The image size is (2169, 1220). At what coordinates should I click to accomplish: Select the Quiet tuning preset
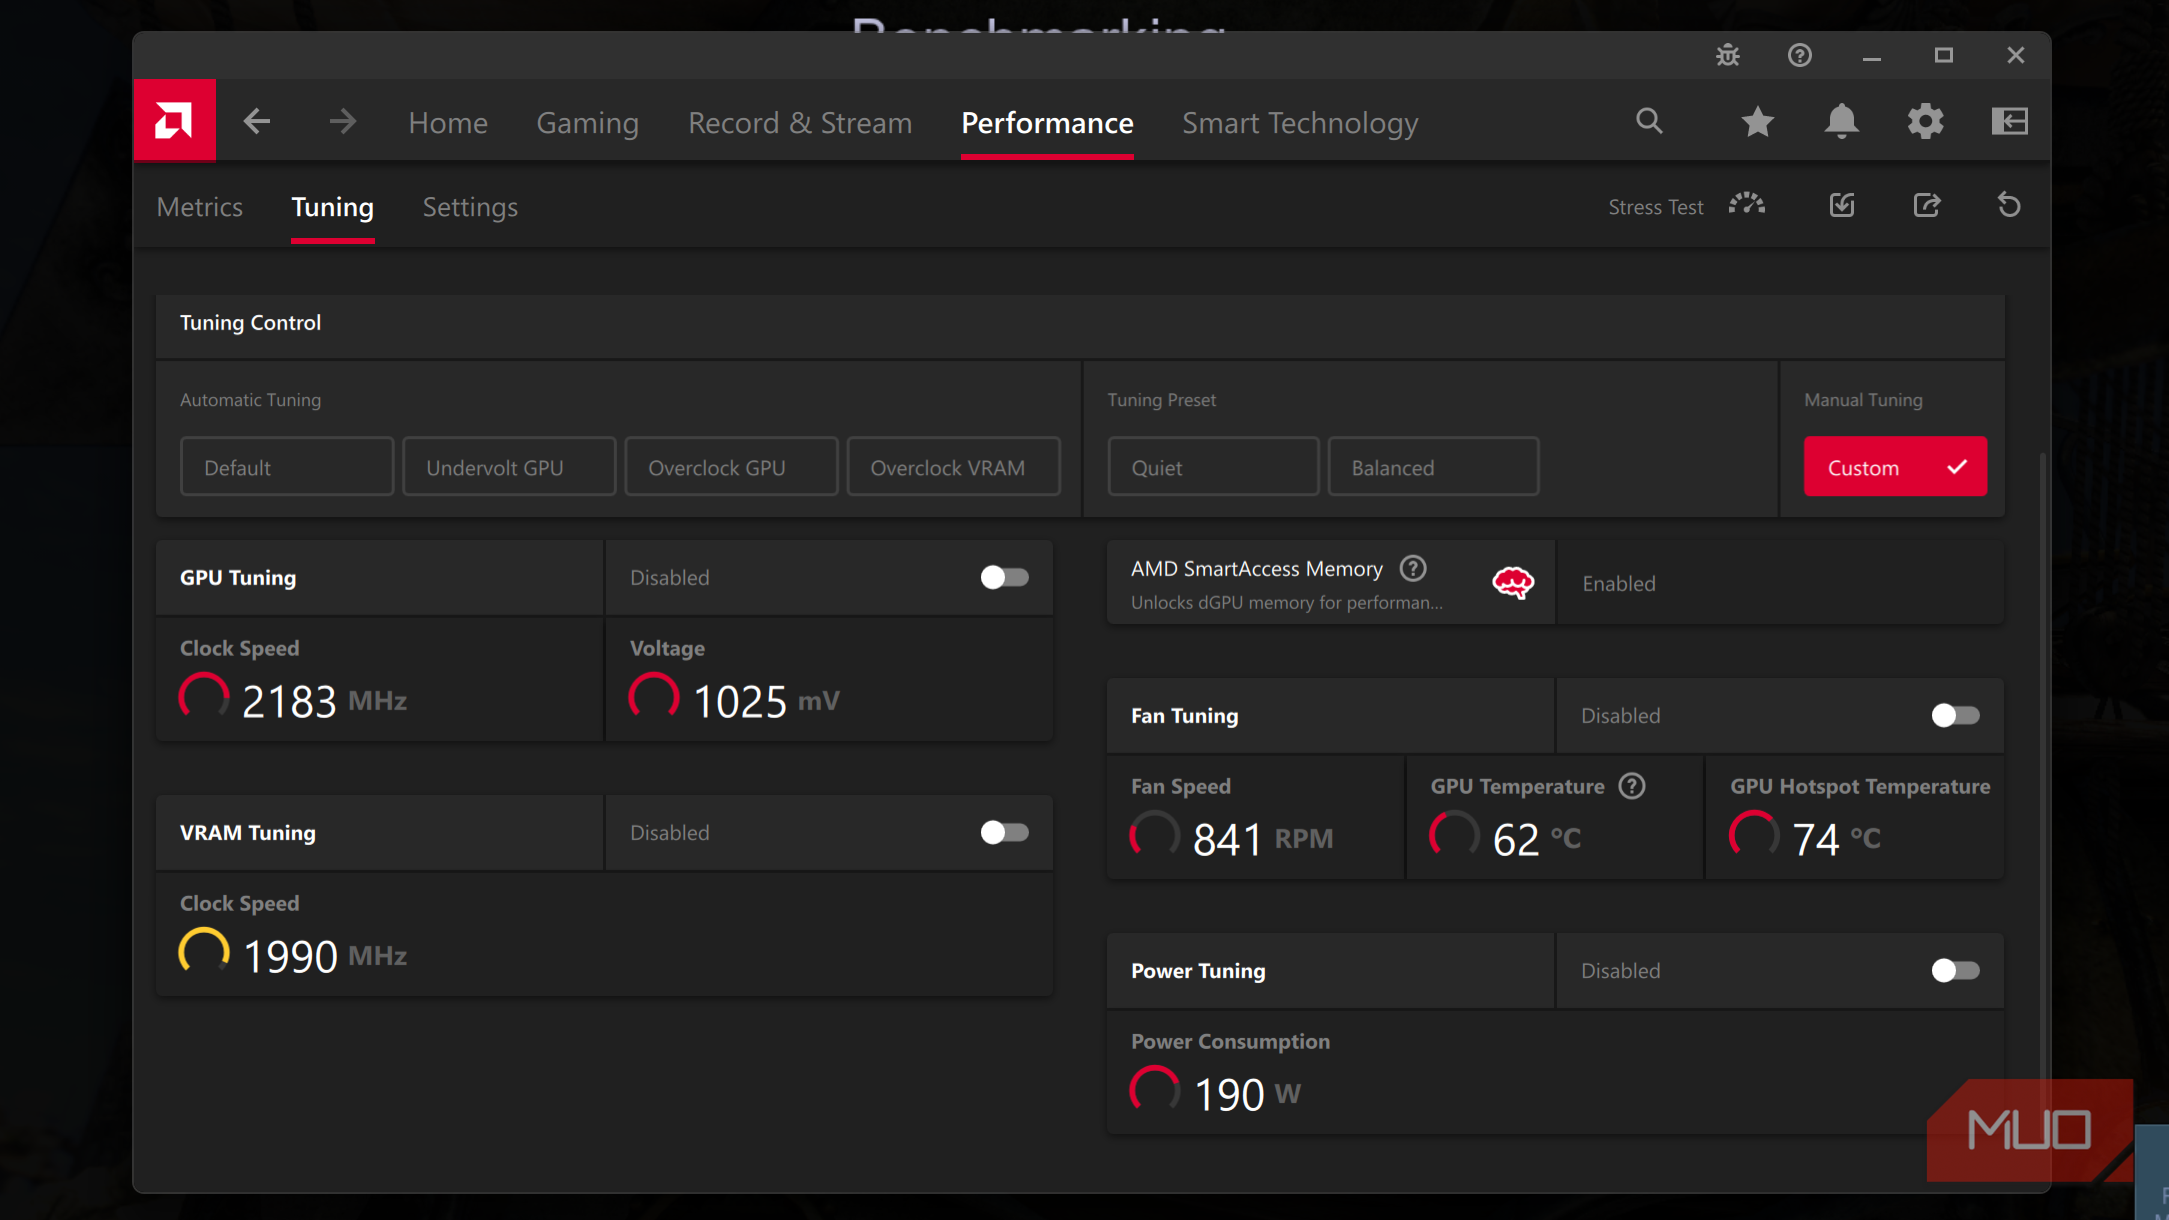click(1213, 467)
